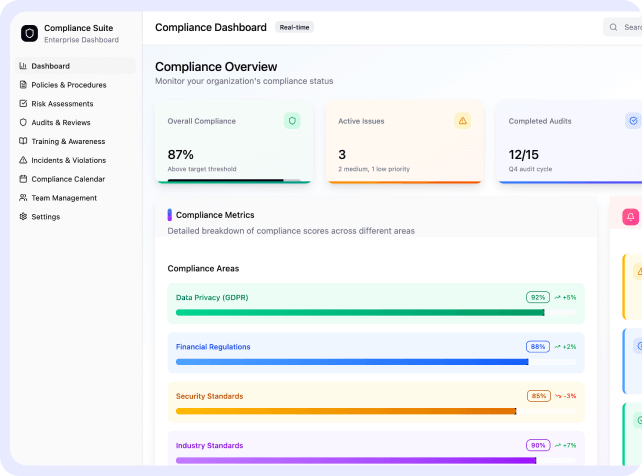Open Audits & Reviews section

(x=60, y=123)
